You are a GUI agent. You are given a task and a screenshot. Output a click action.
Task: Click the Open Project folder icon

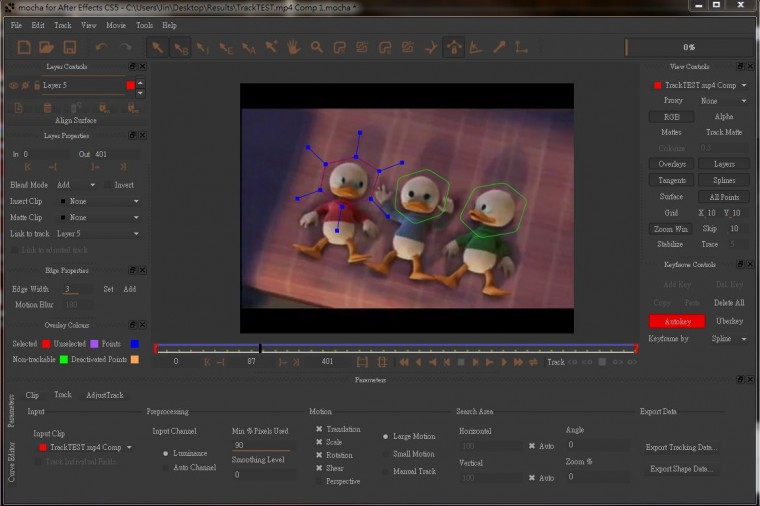[46, 47]
